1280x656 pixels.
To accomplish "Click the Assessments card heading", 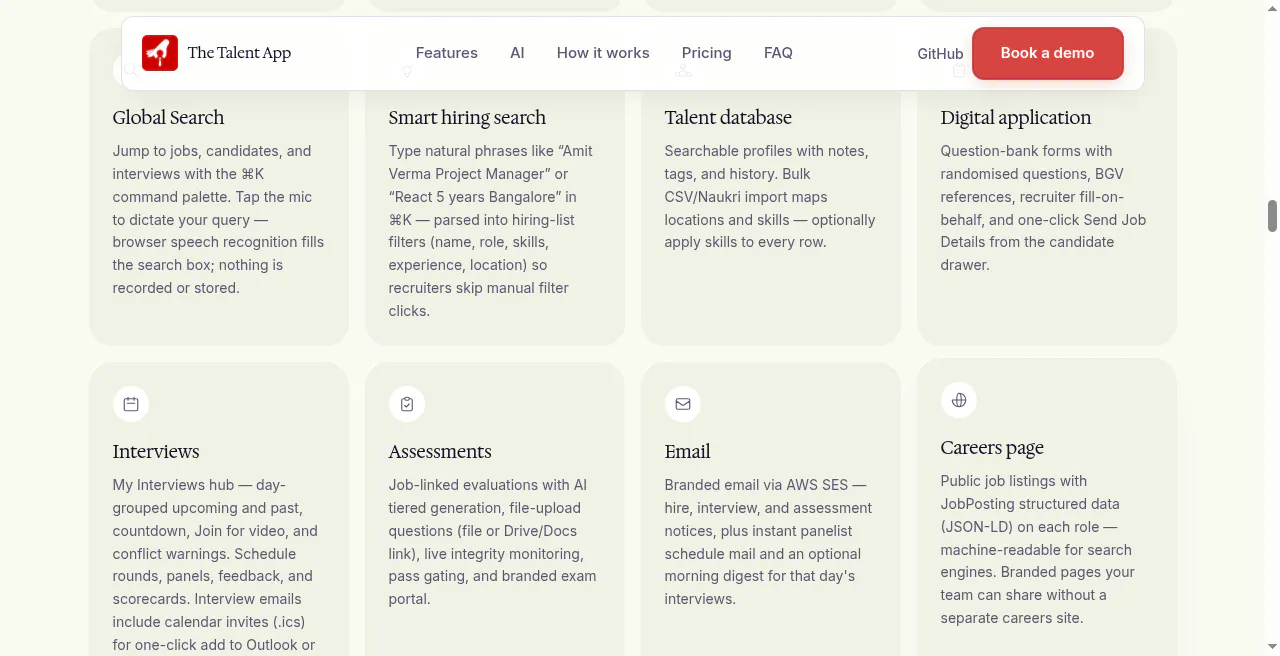I will click(x=440, y=451).
